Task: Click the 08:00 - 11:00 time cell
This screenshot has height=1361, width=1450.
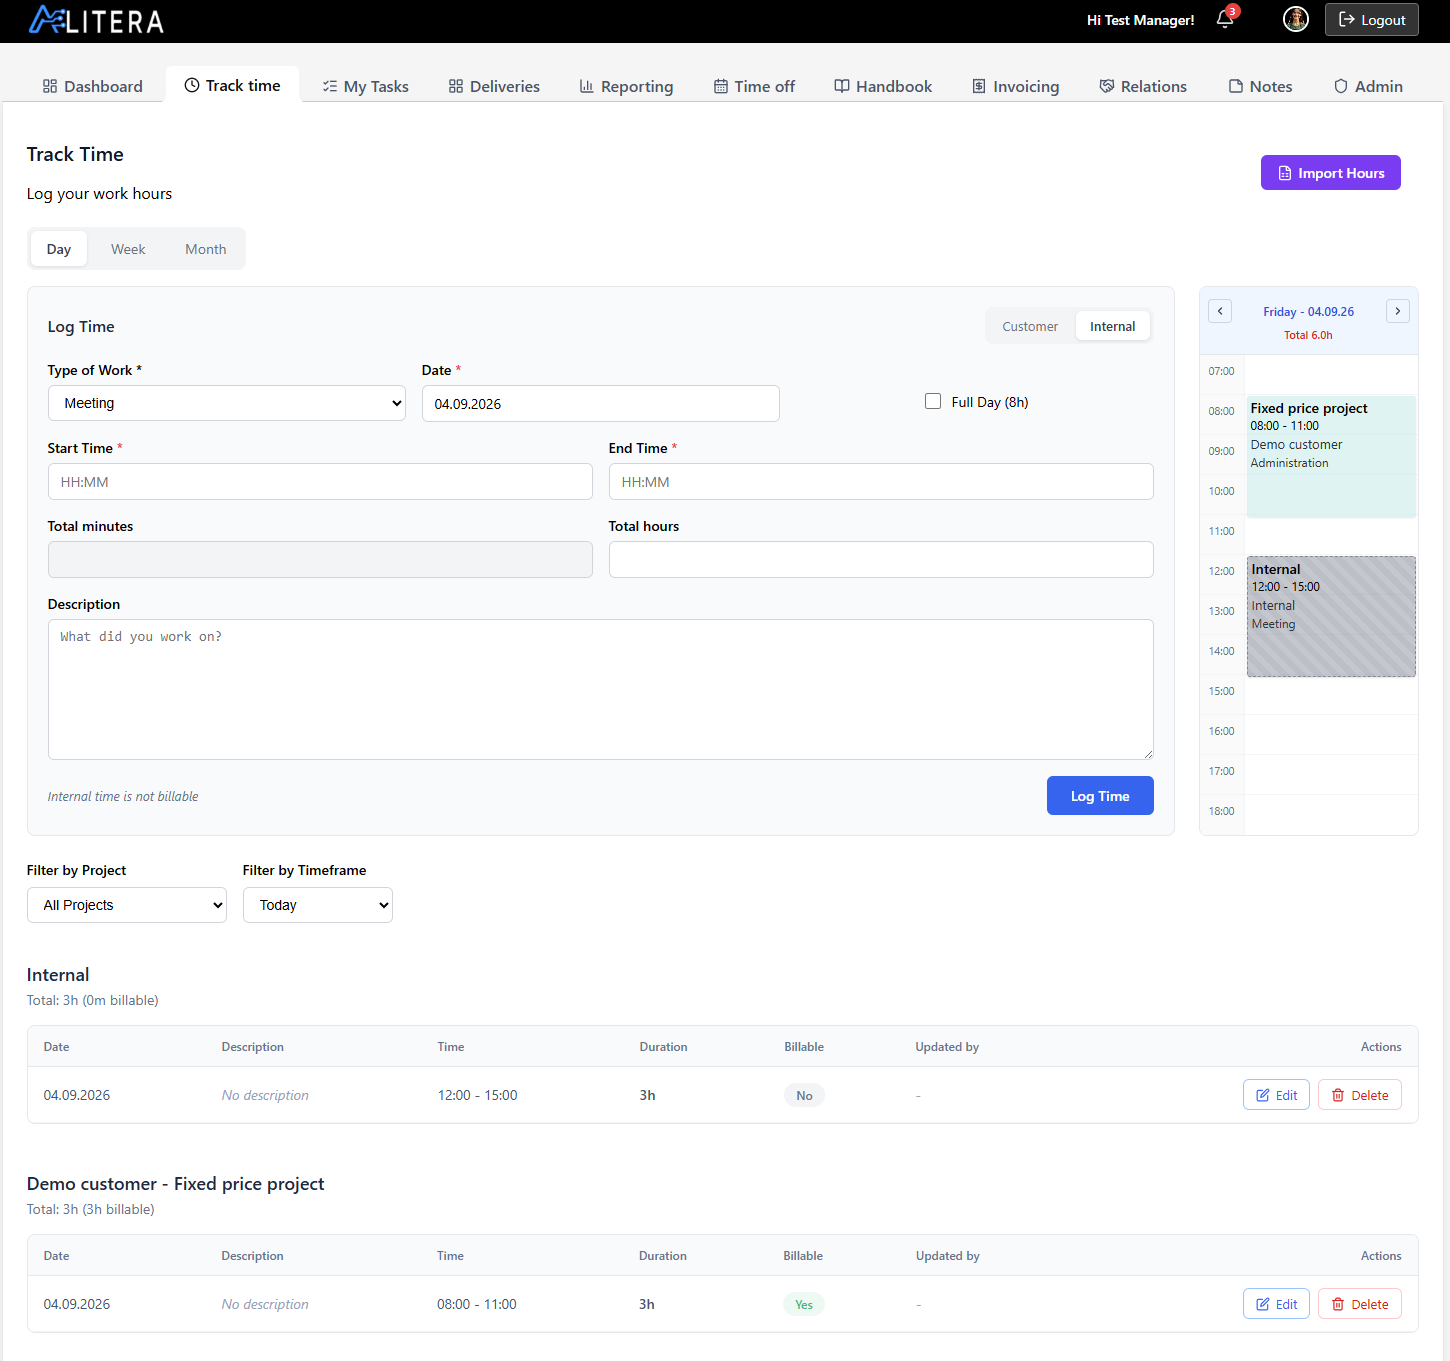Action: pos(477,1304)
